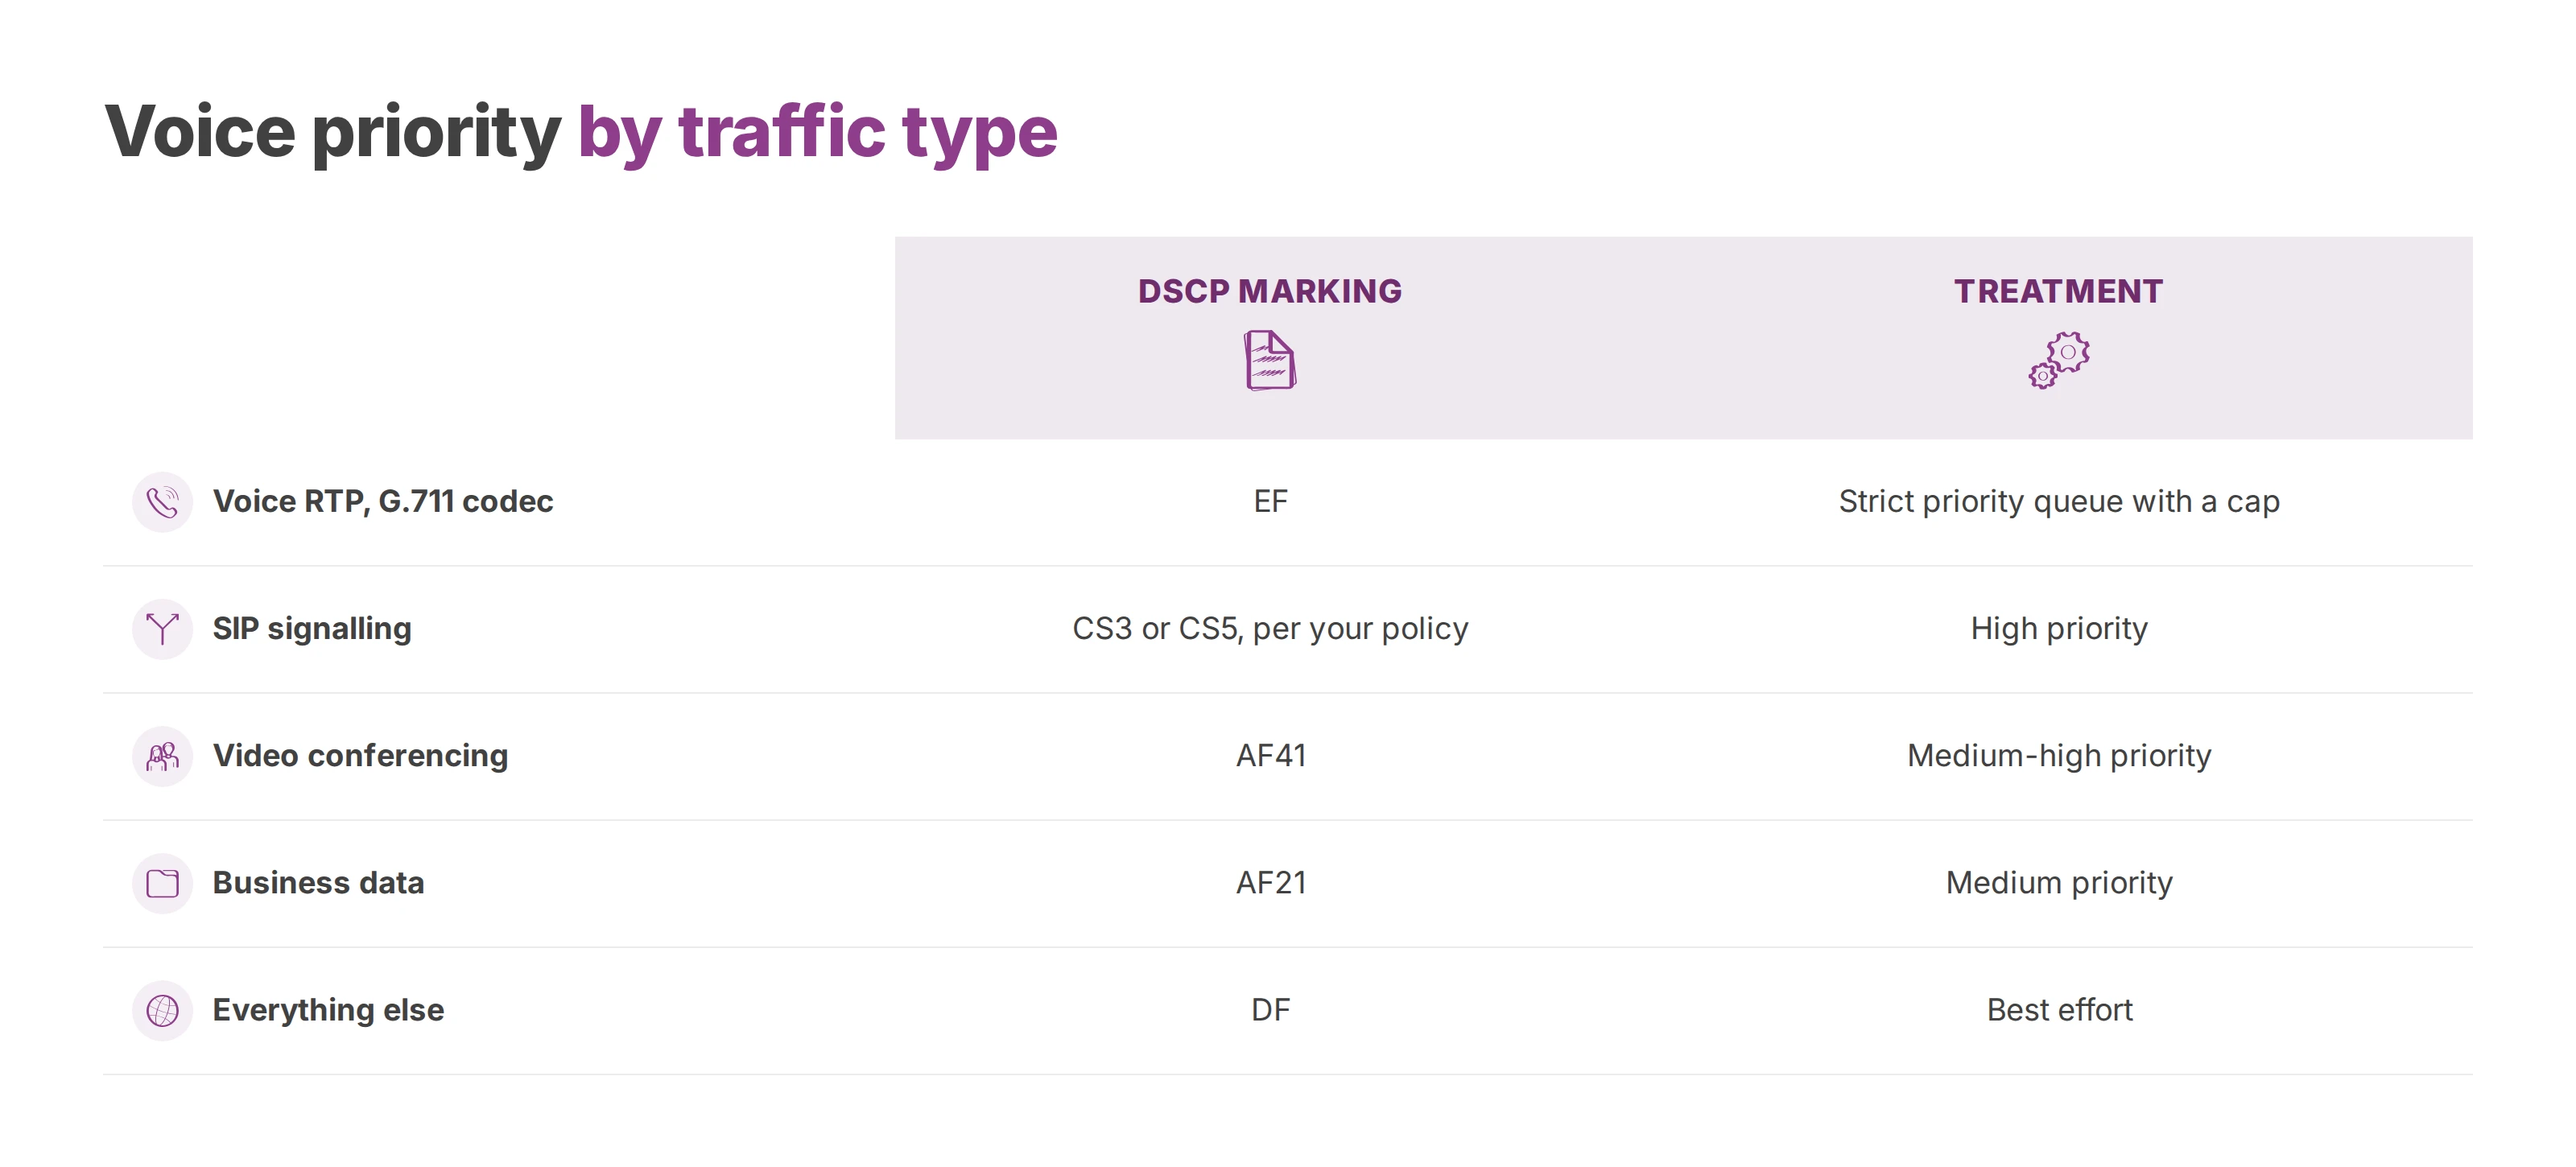Click the 'Business data' row label

click(318, 883)
